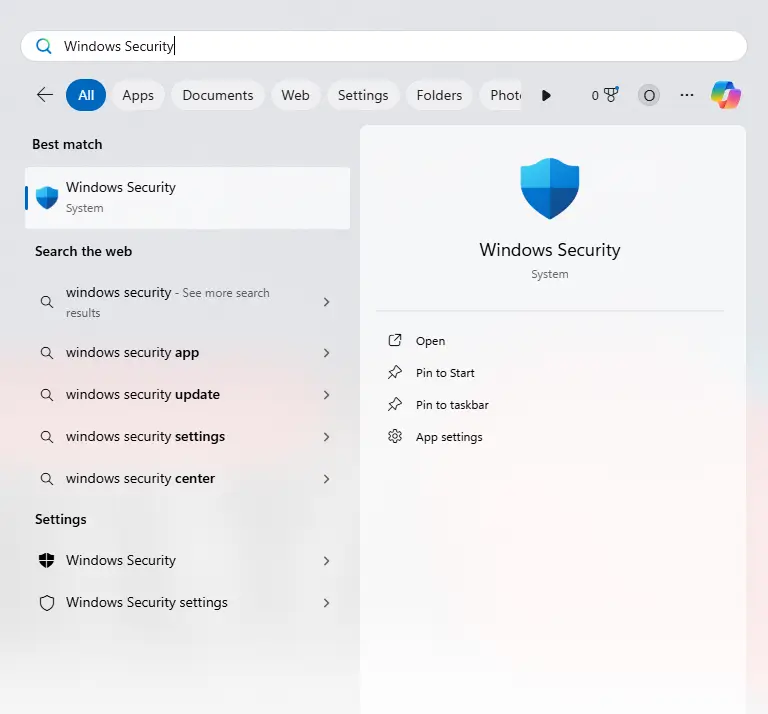
Task: Click in the search text field
Action: [x=384, y=46]
